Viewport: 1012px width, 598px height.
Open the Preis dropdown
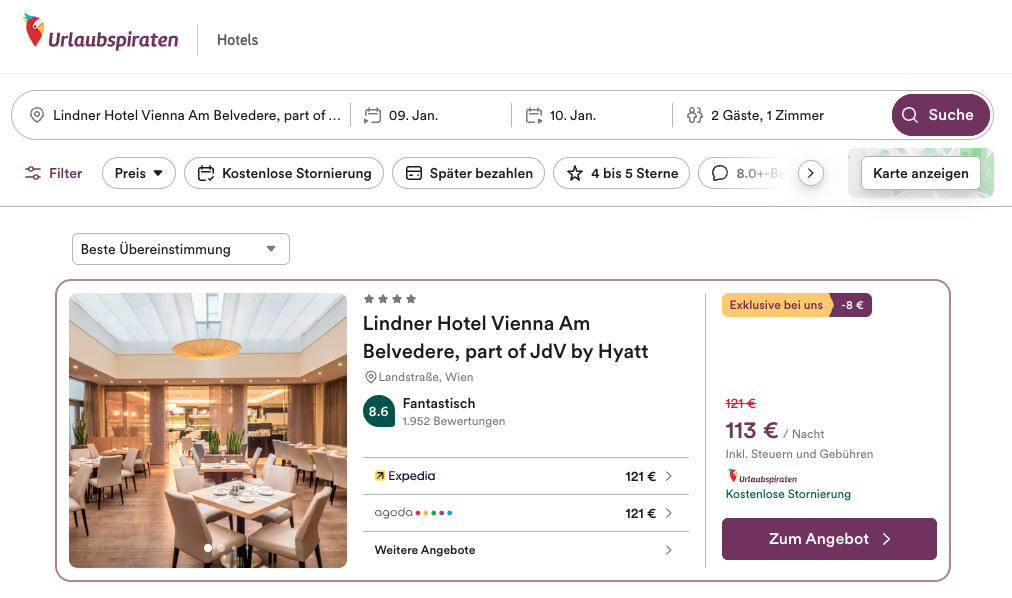click(x=139, y=173)
